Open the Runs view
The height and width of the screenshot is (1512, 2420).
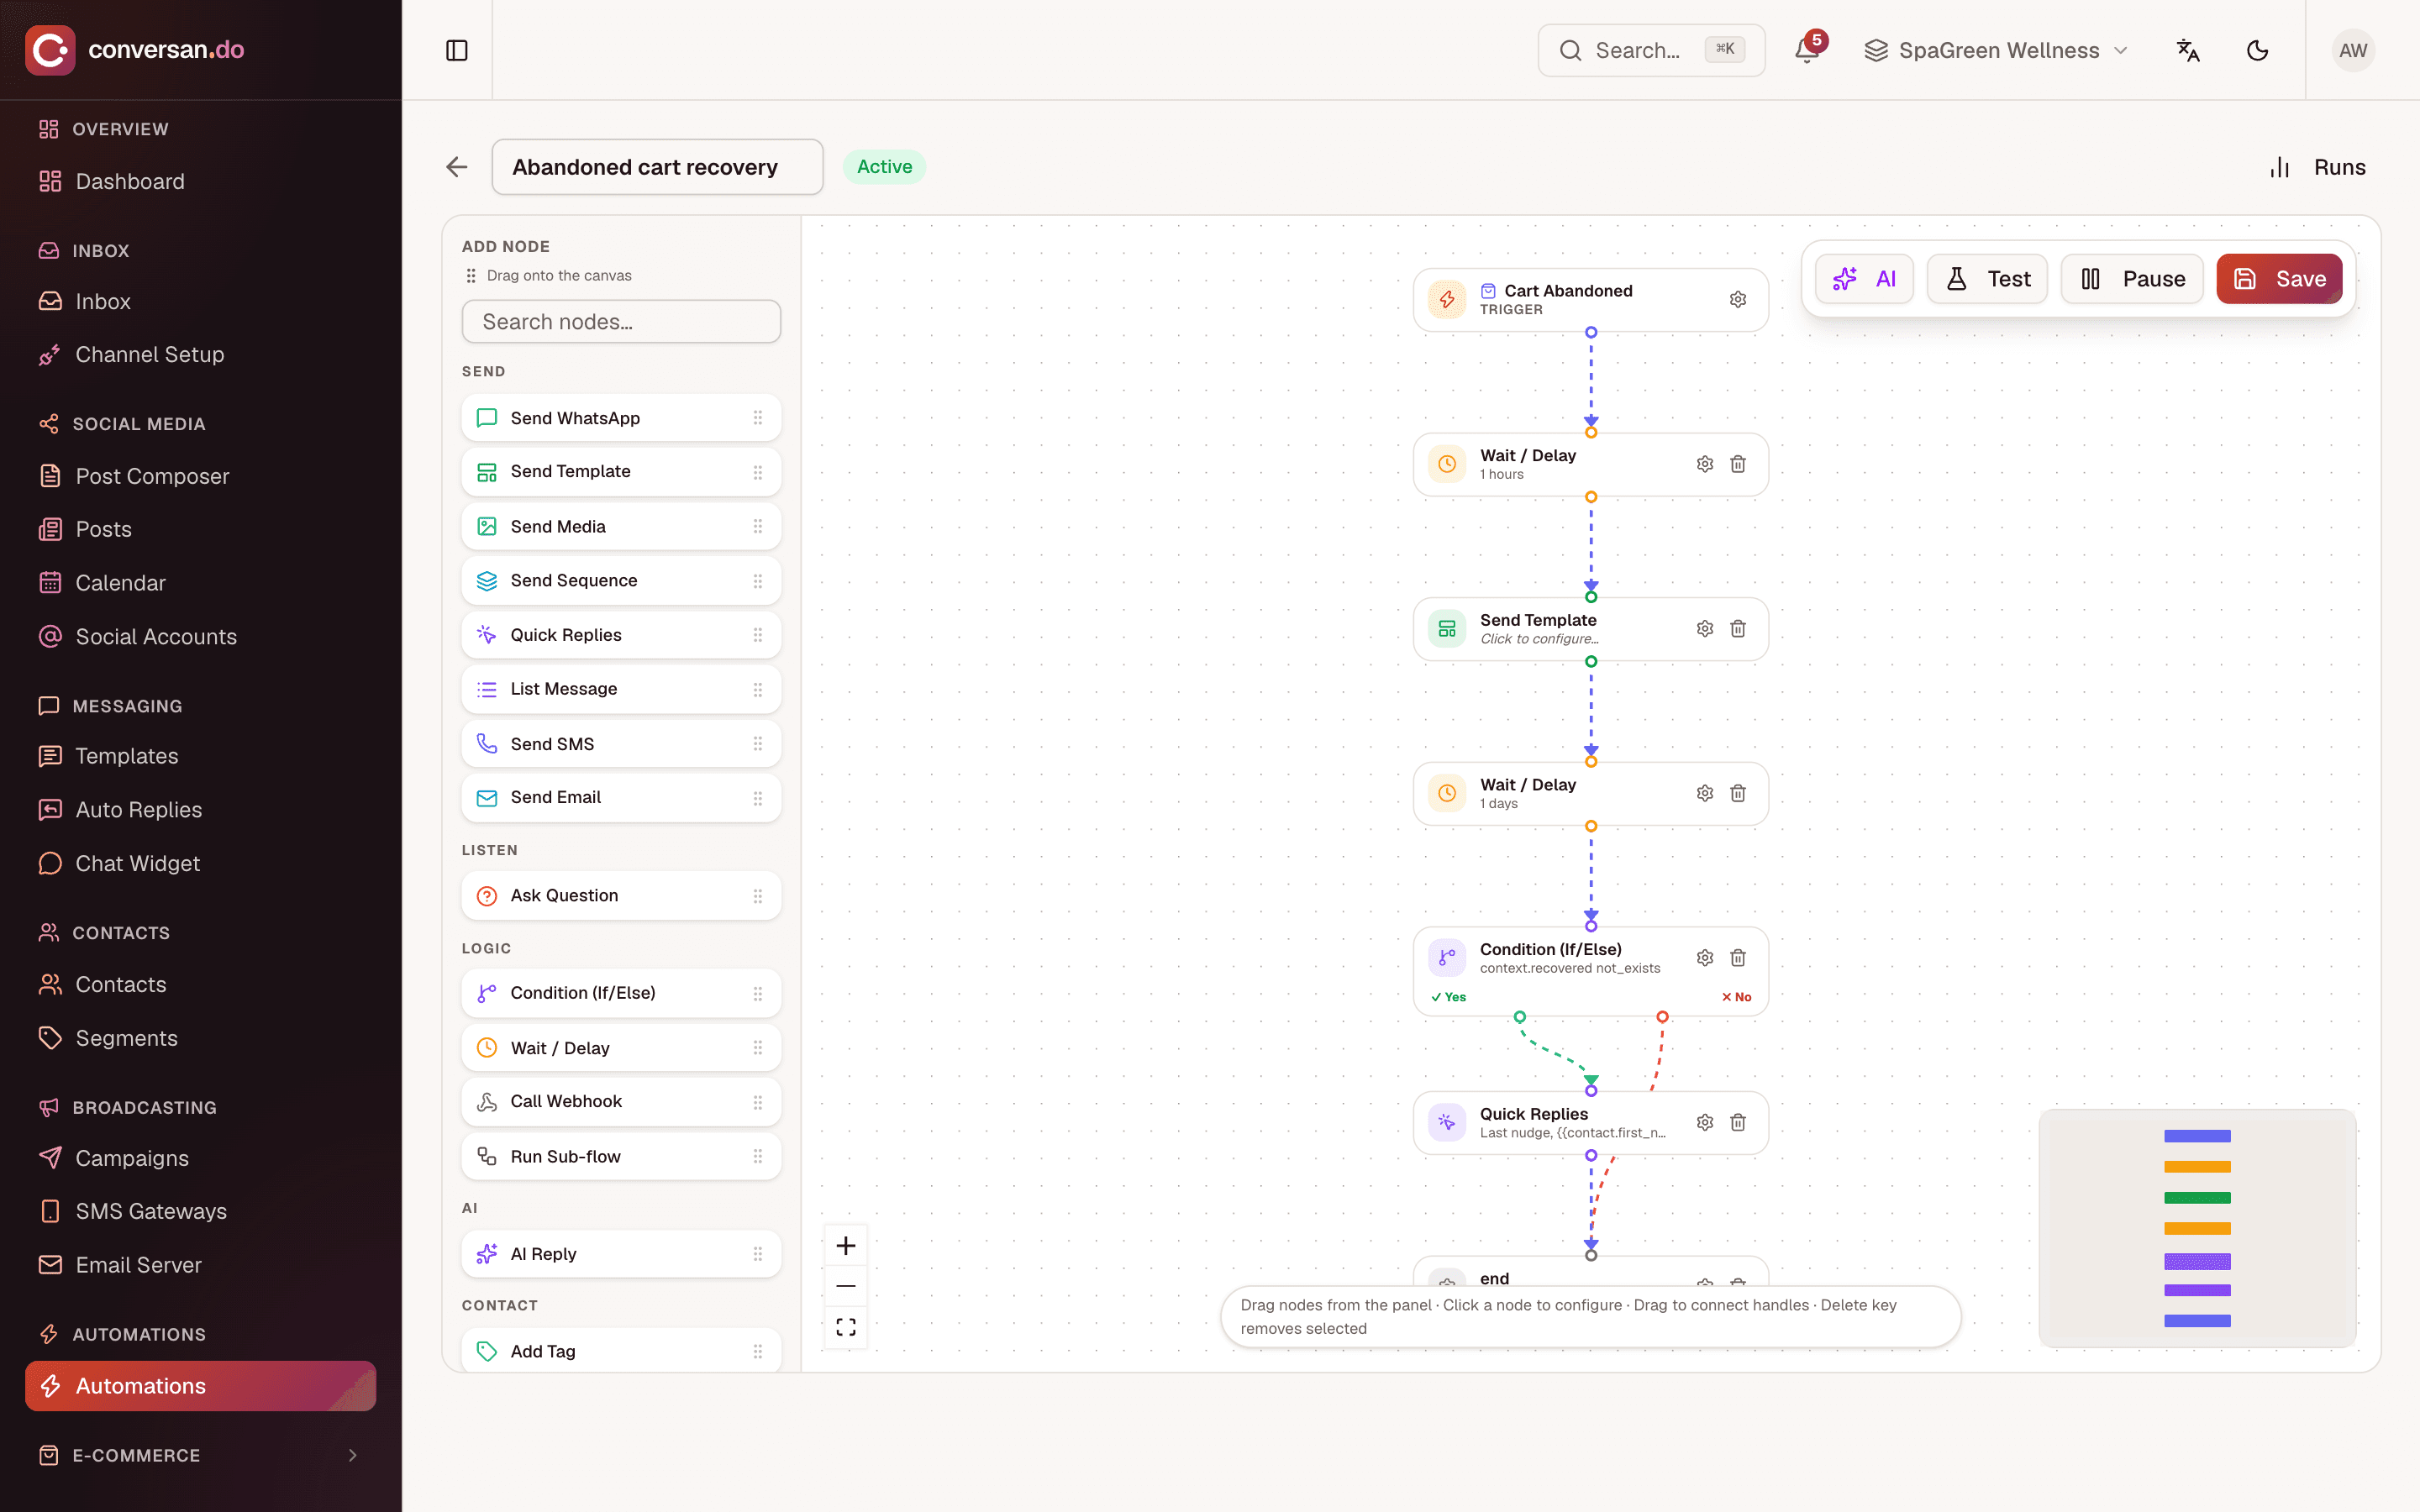tap(2317, 167)
